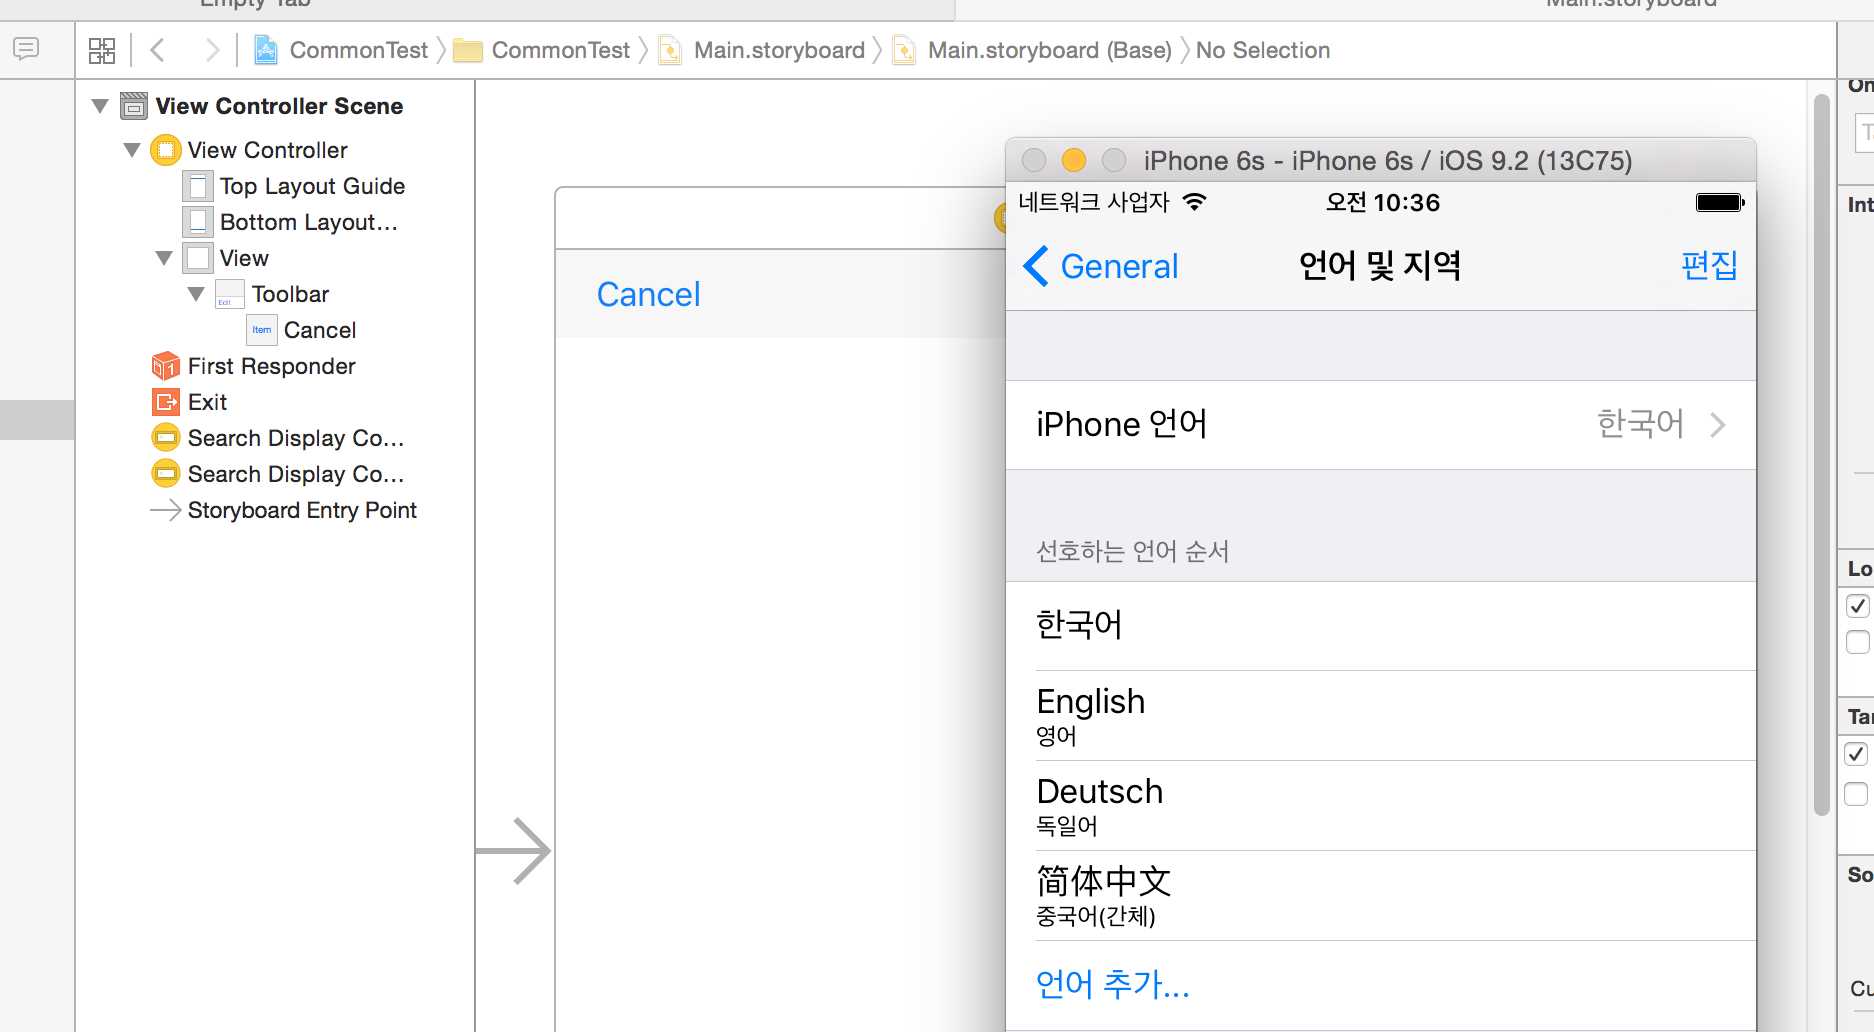Screen dimensions: 1874x1032
Task: Tap 편집 edit button in simulator
Action: tap(1709, 265)
